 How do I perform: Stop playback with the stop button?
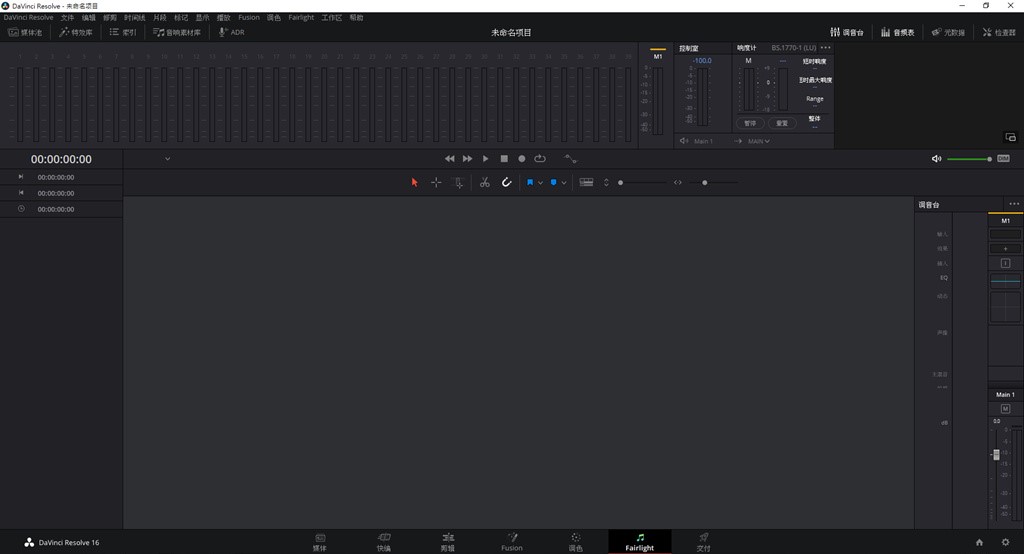[504, 159]
